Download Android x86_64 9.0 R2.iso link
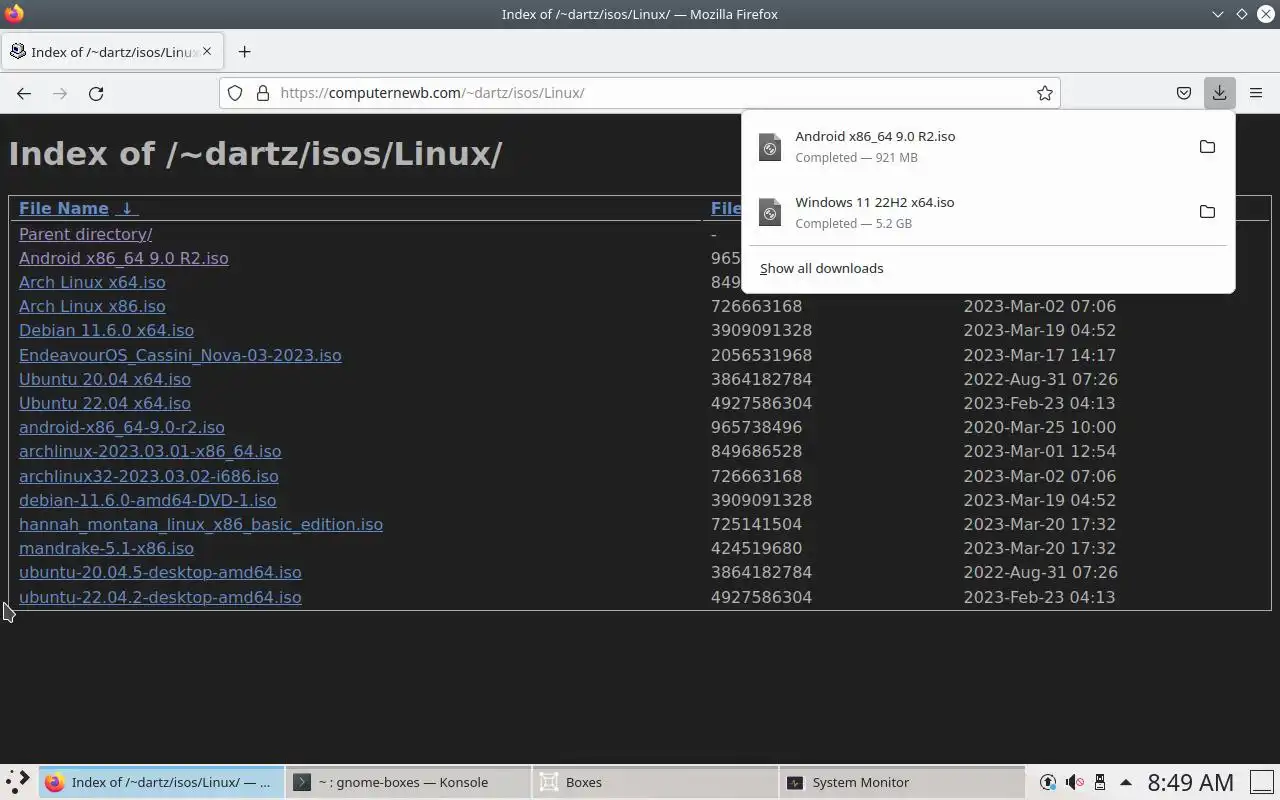 point(124,258)
